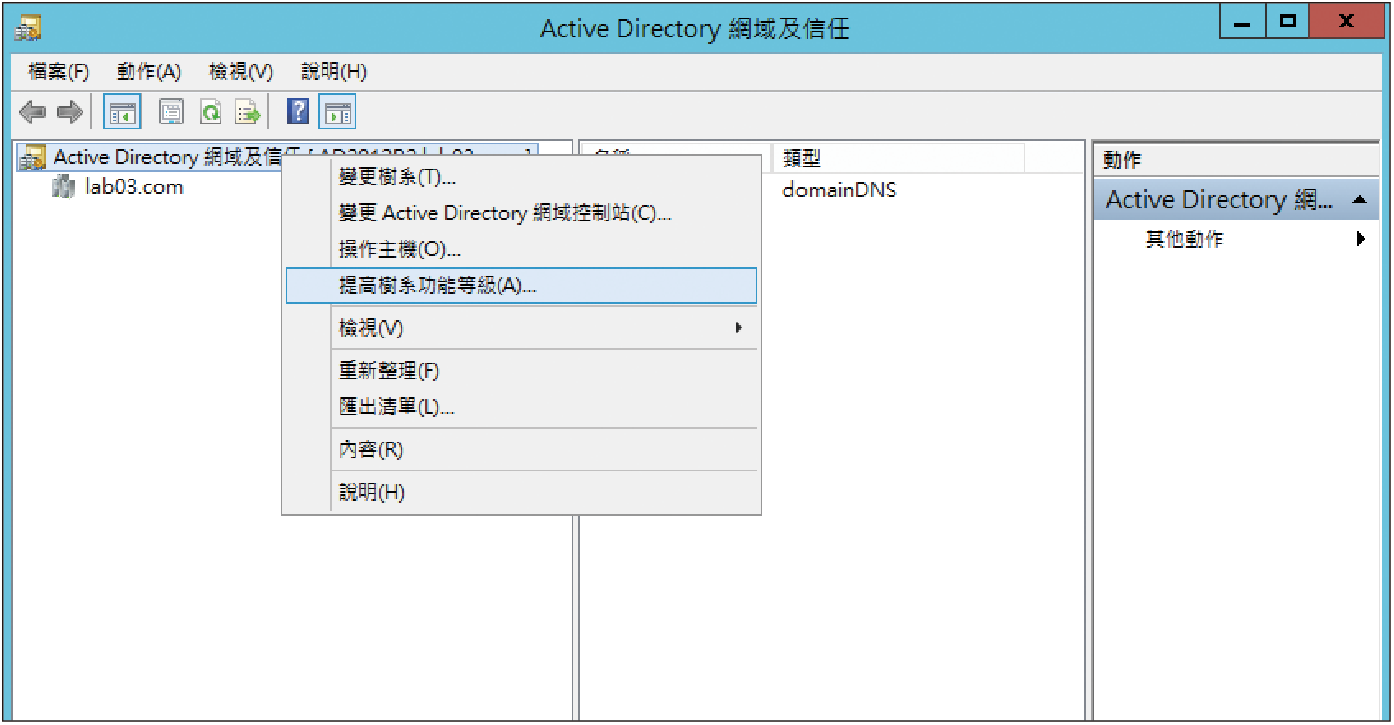Select 變更 Active Directory 網域控制站(C)...

click(520, 213)
